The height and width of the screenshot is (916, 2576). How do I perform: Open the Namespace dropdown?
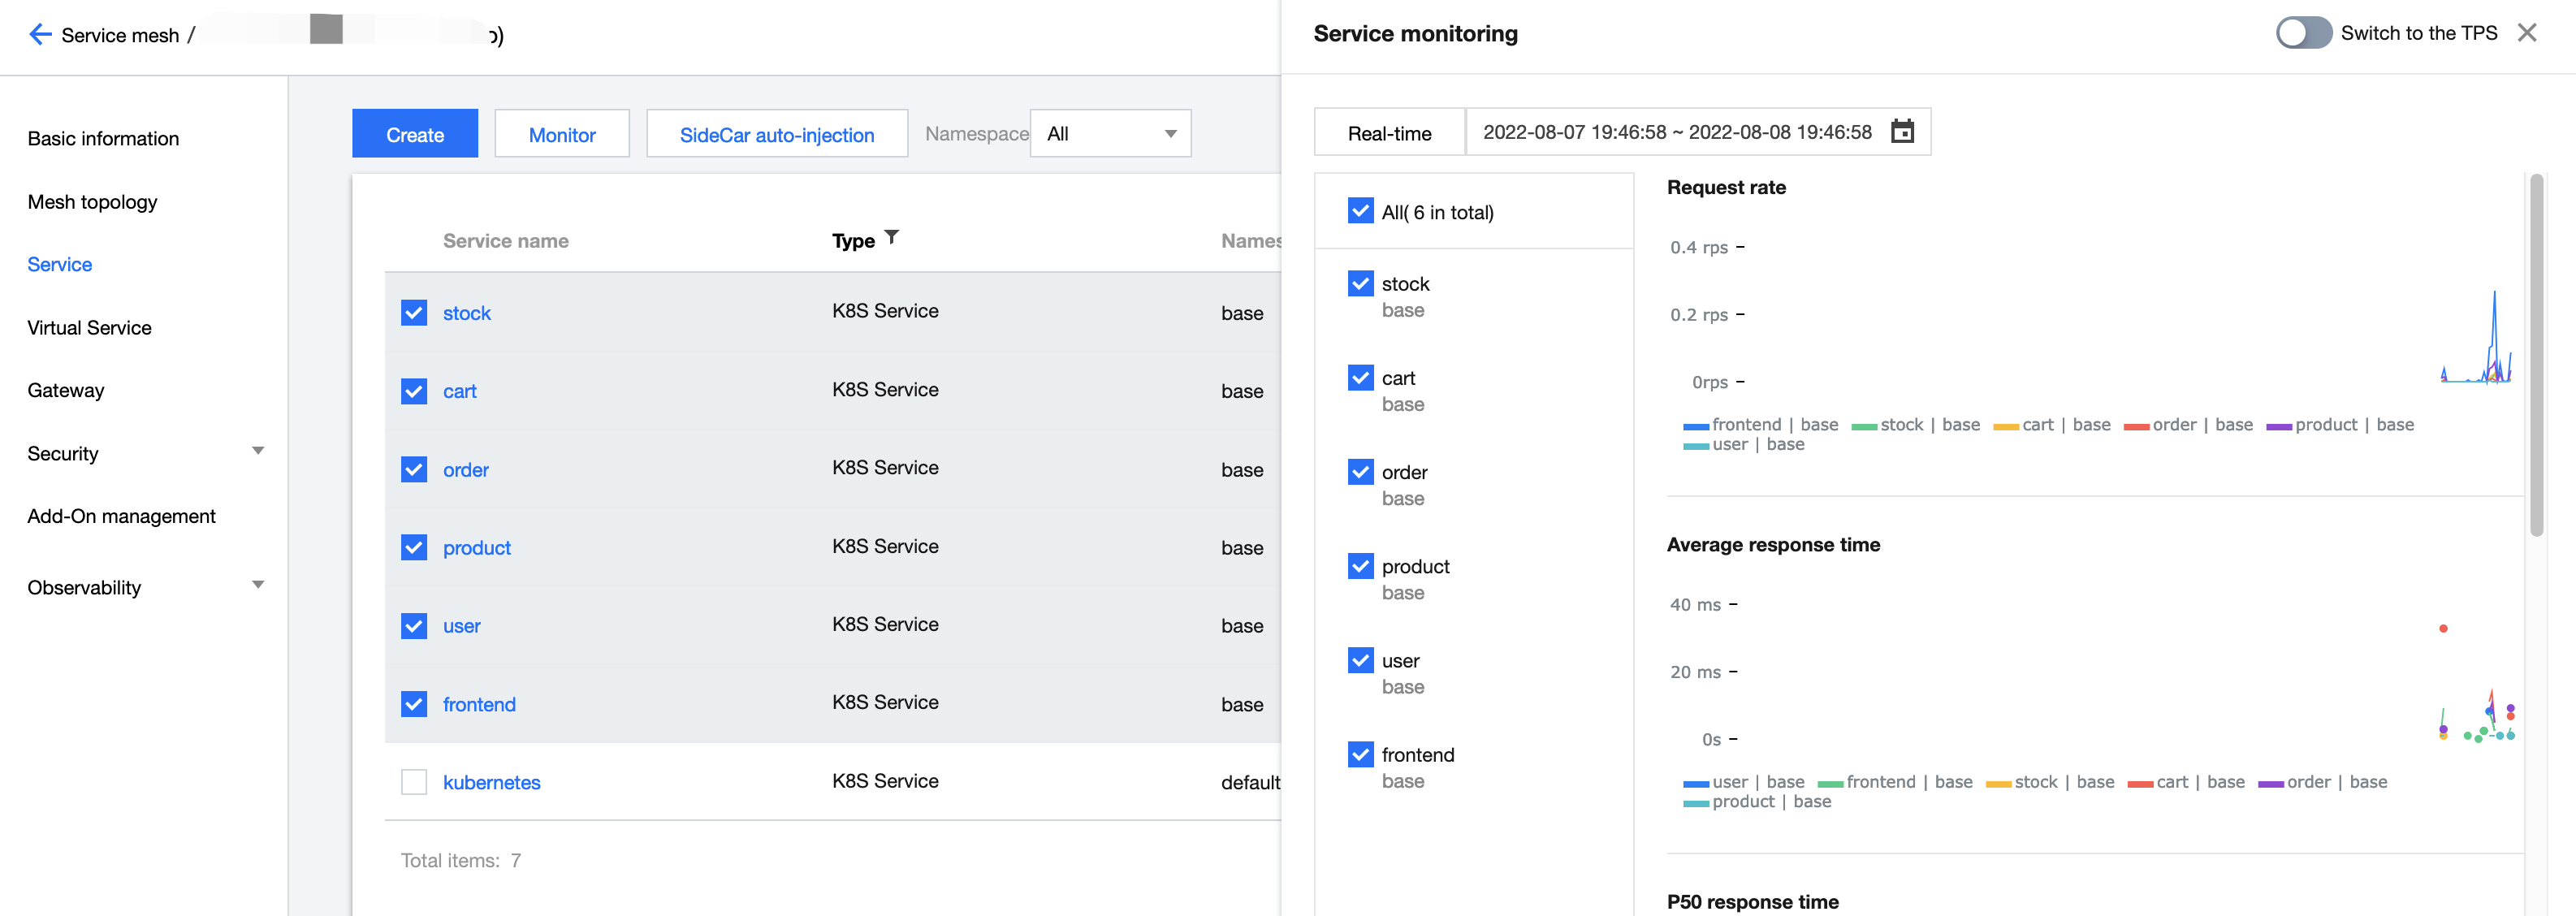[1110, 134]
